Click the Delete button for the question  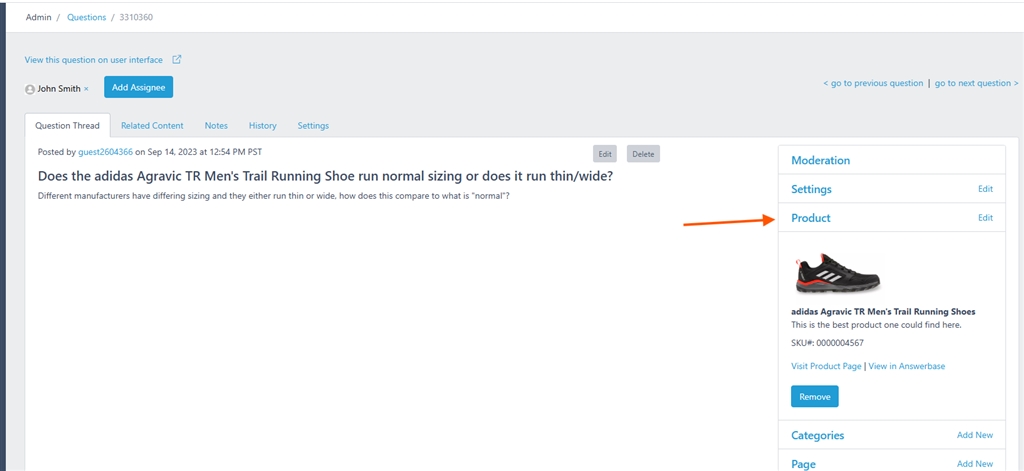pyautogui.click(x=643, y=154)
